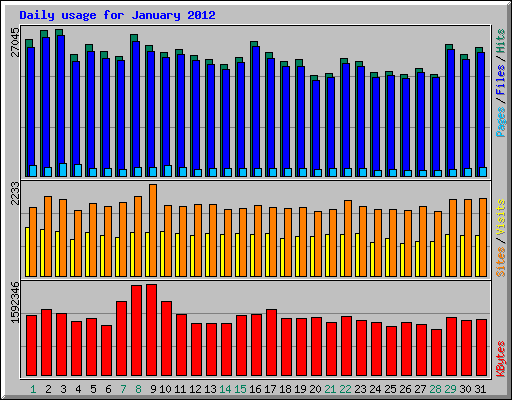Click day 22 on the x-axis
512x400 pixels.
tap(345, 389)
